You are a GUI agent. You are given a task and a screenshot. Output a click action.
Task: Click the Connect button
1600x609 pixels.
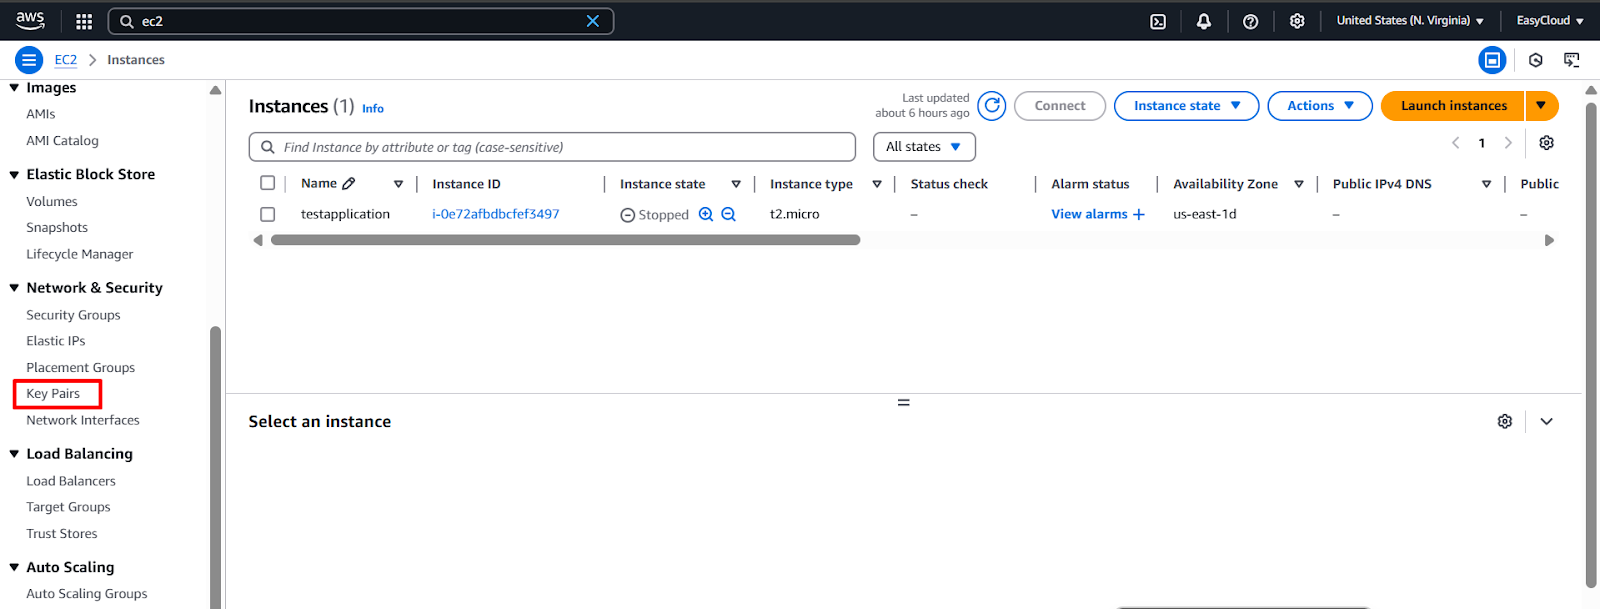tap(1060, 105)
